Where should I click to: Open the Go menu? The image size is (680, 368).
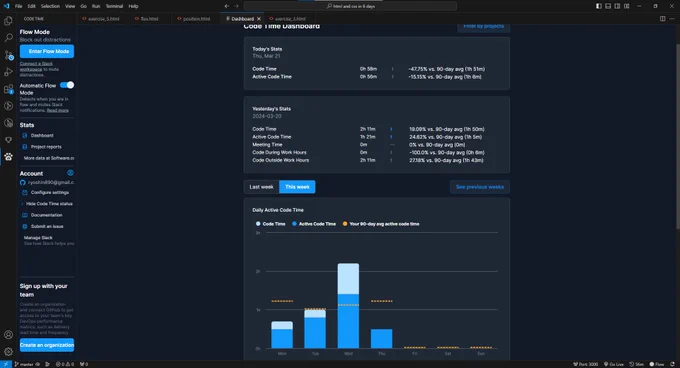click(83, 6)
